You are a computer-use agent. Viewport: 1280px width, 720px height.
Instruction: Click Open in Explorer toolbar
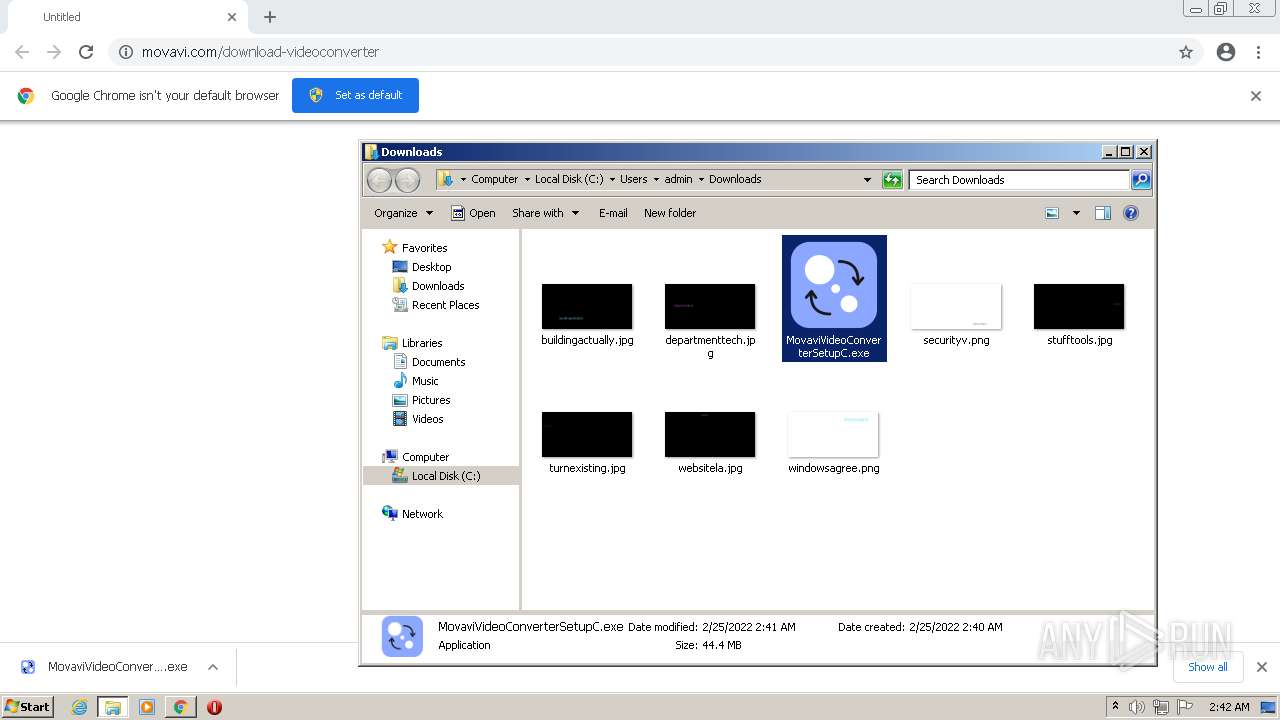(473, 213)
